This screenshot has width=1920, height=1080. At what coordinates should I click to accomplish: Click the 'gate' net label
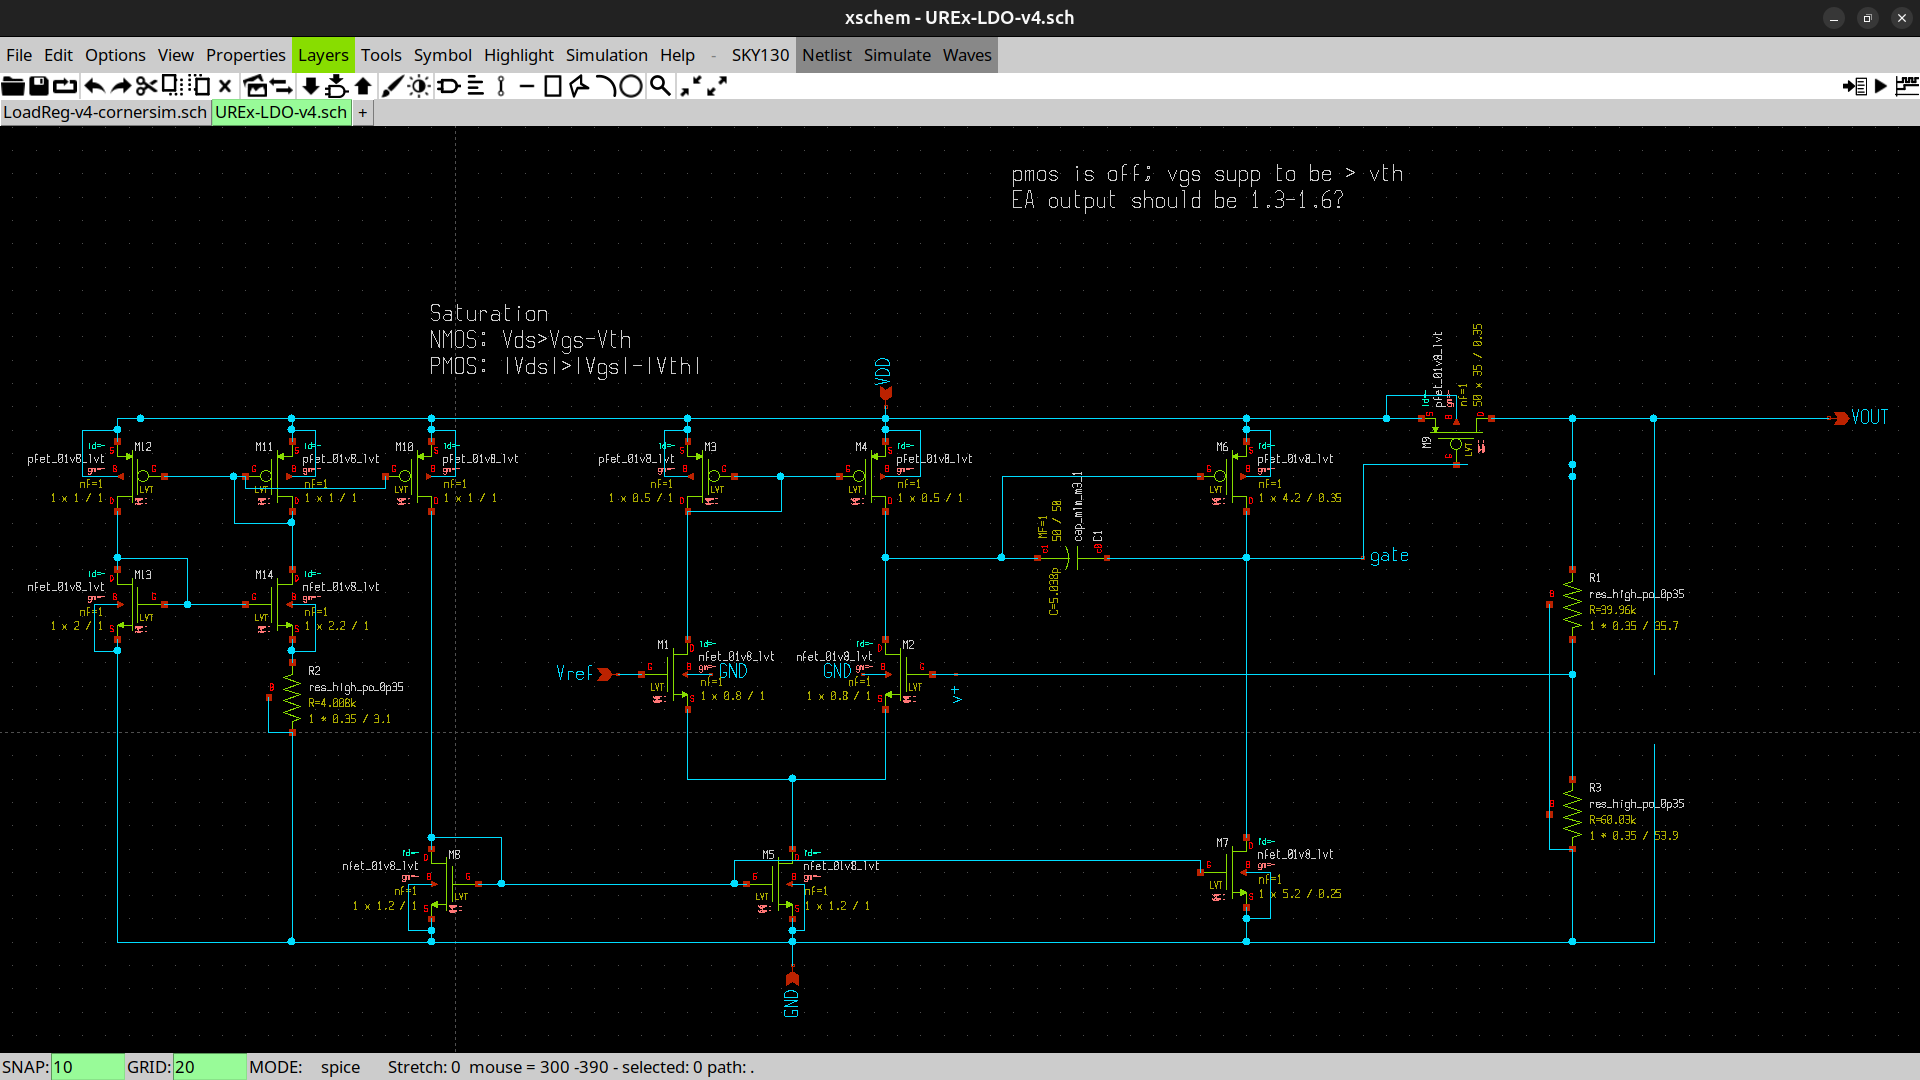pos(1389,556)
